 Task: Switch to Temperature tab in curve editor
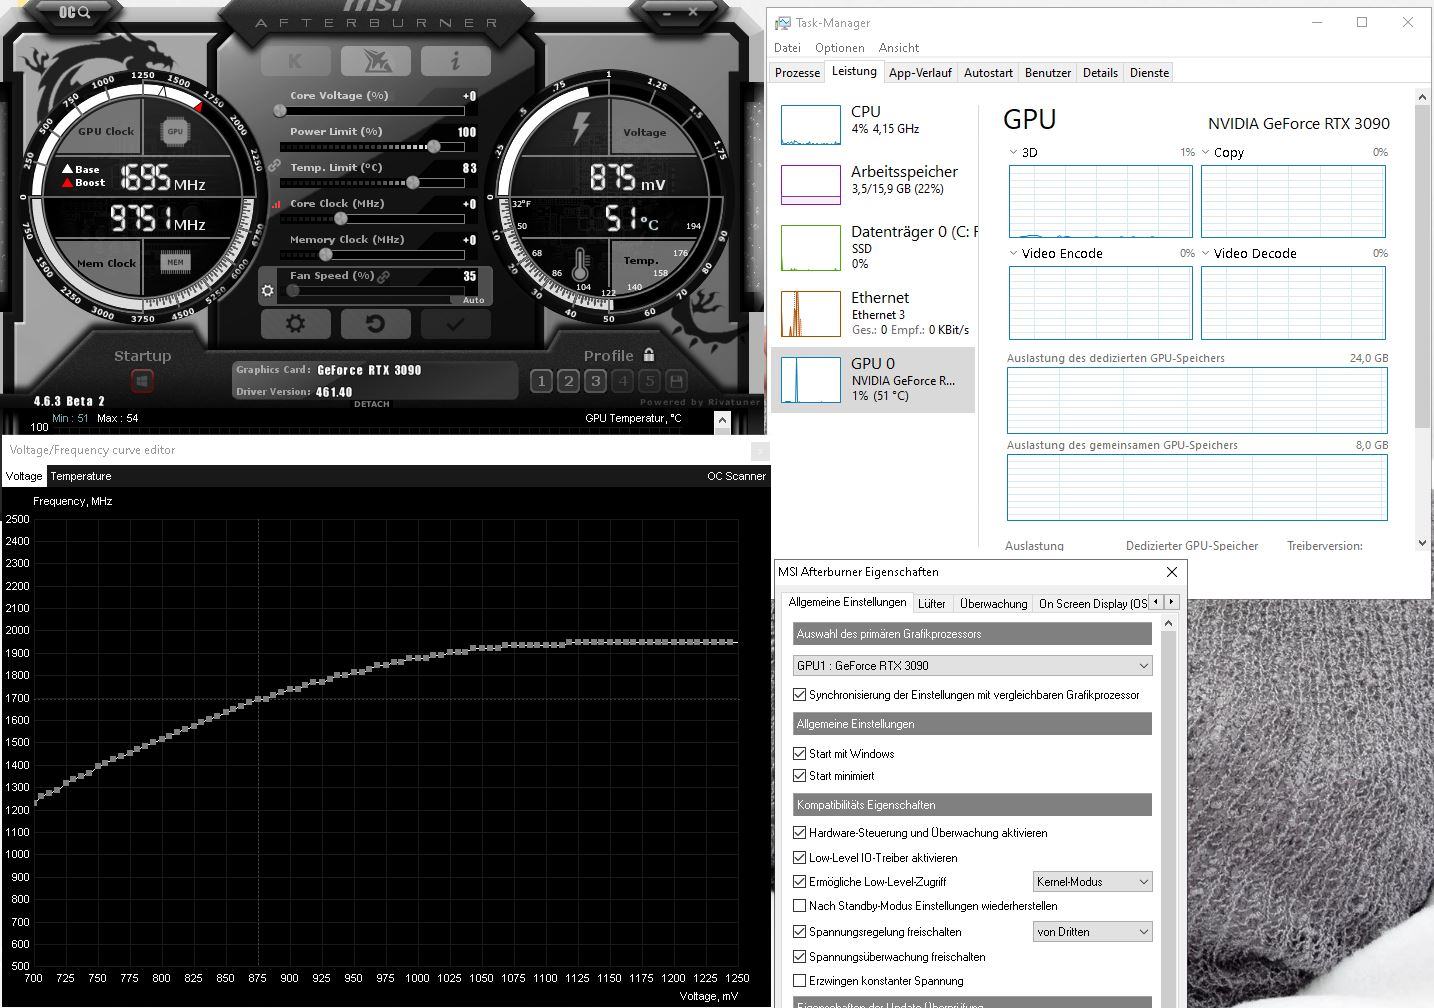click(x=81, y=477)
